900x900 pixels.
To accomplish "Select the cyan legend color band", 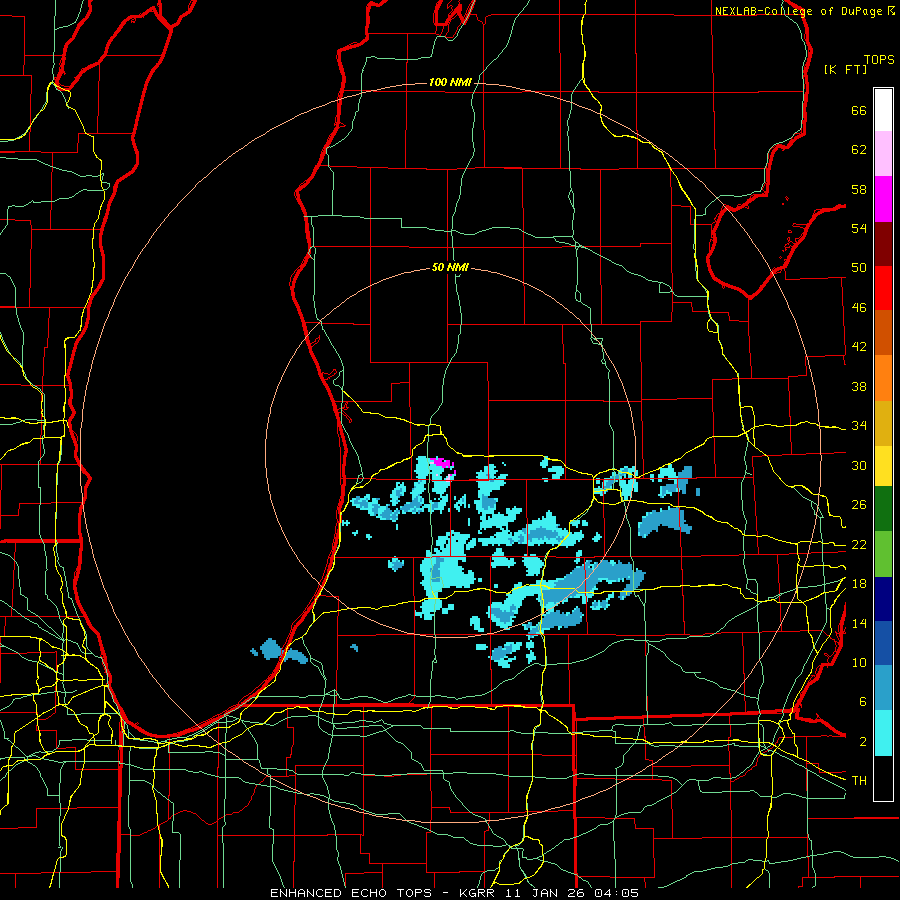I will tap(883, 733).
